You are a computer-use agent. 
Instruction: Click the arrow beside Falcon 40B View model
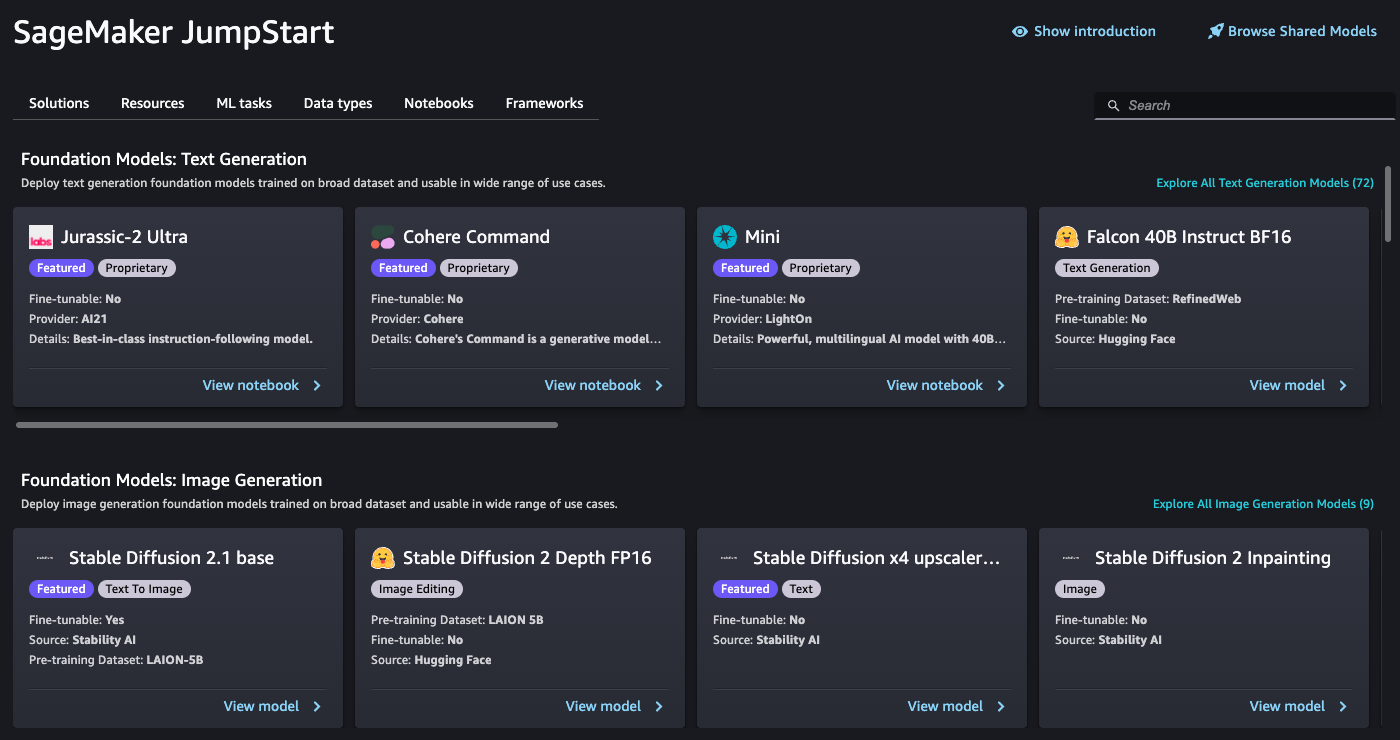[x=1343, y=385]
